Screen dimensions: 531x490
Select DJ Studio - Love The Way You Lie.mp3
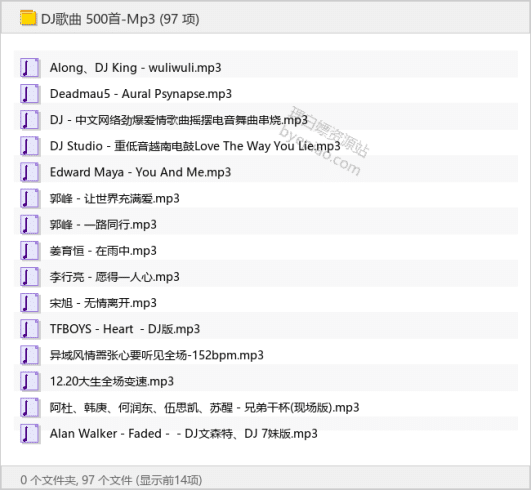point(195,146)
